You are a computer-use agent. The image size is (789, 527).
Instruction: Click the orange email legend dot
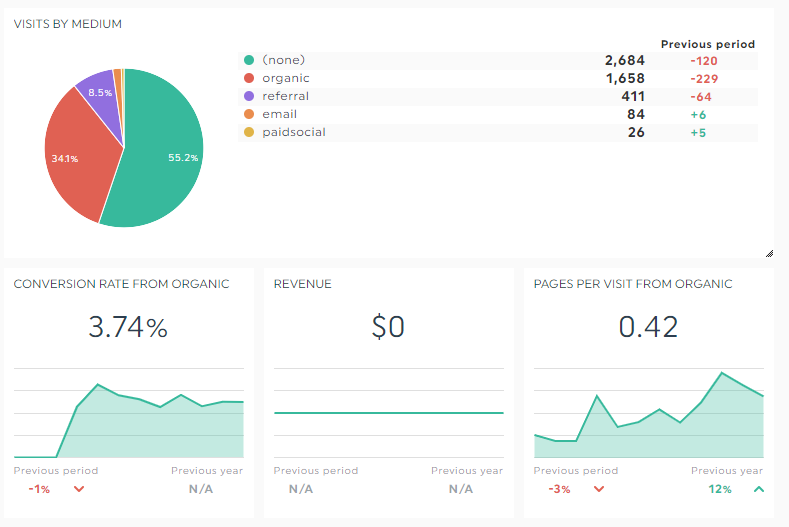249,114
